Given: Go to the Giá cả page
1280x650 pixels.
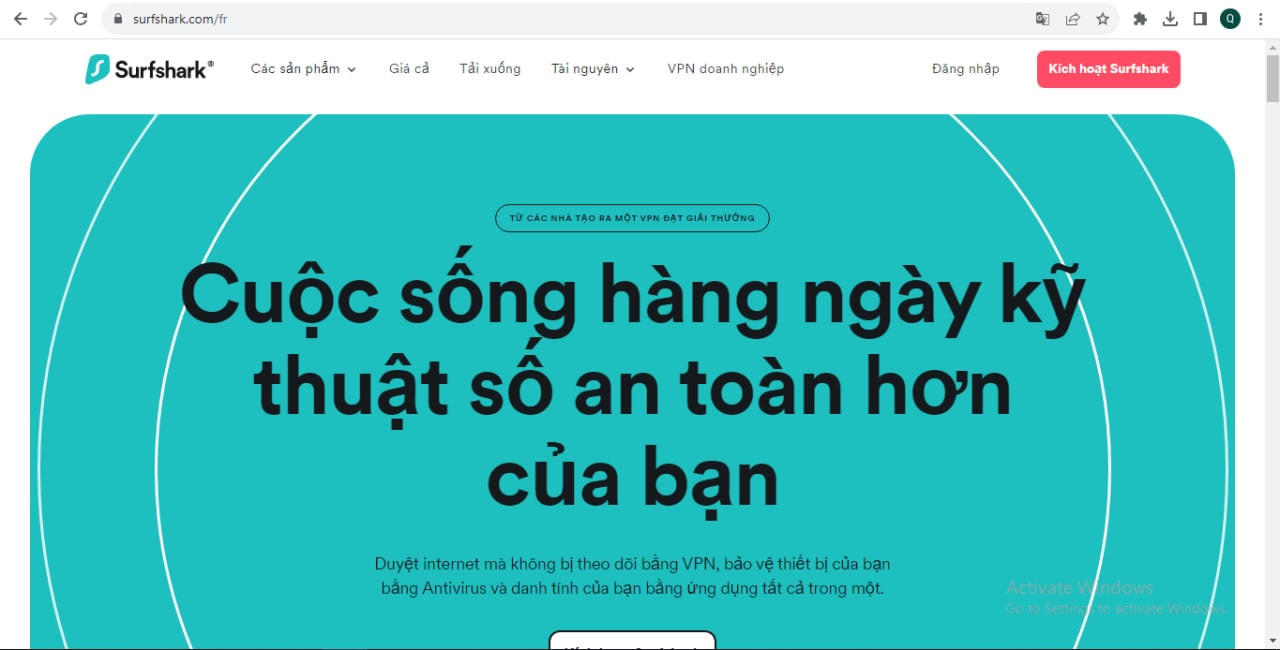Looking at the screenshot, I should click(x=409, y=69).
